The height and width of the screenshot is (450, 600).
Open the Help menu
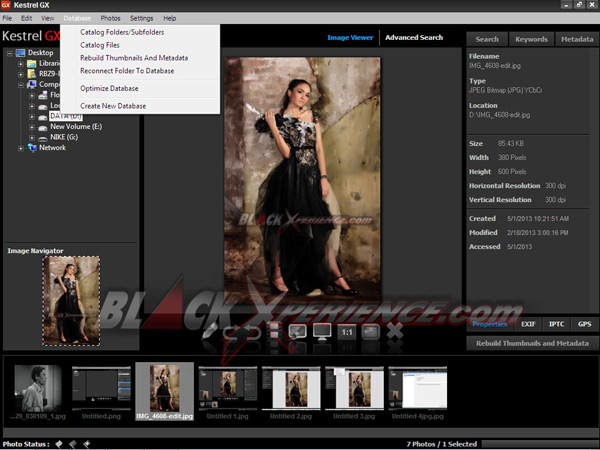point(170,18)
